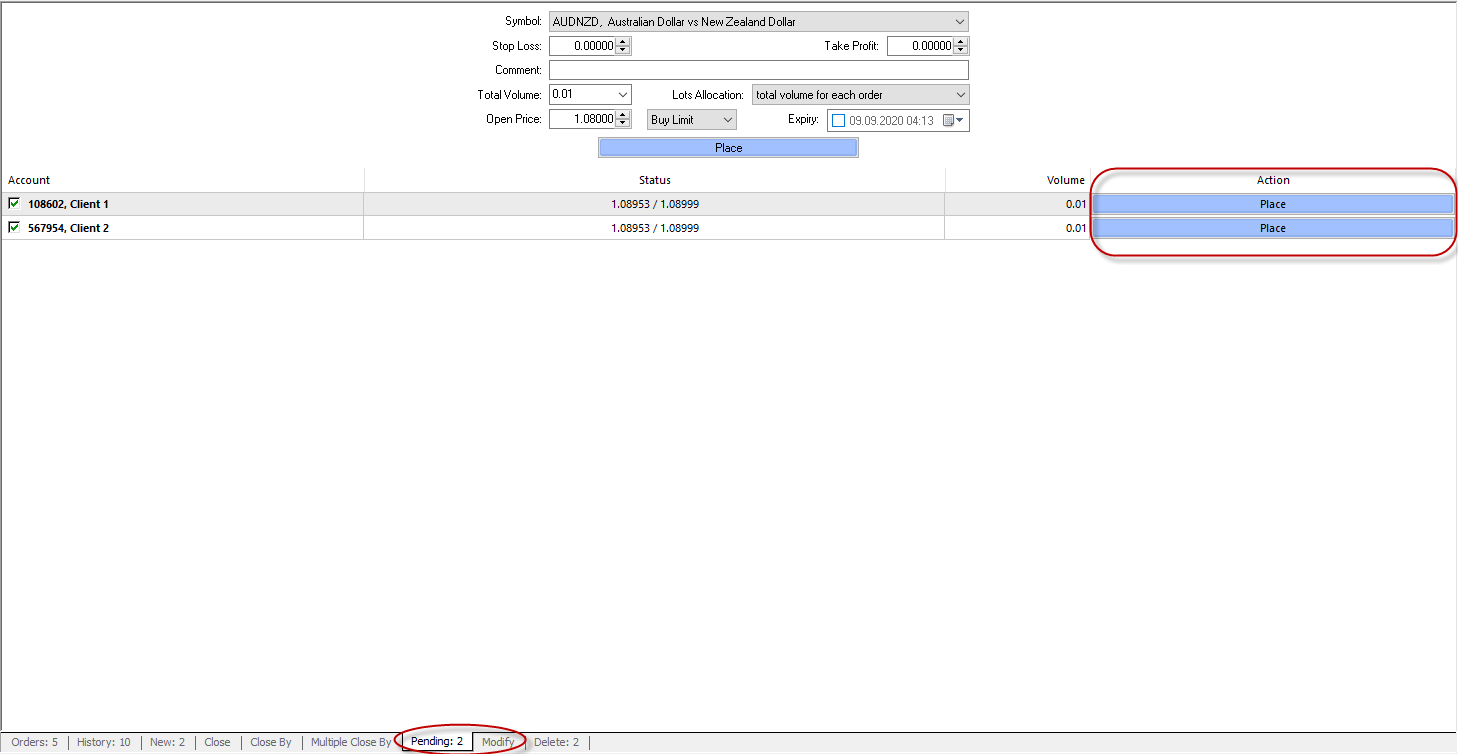Increase Stop Loss with up arrow

[623, 42]
